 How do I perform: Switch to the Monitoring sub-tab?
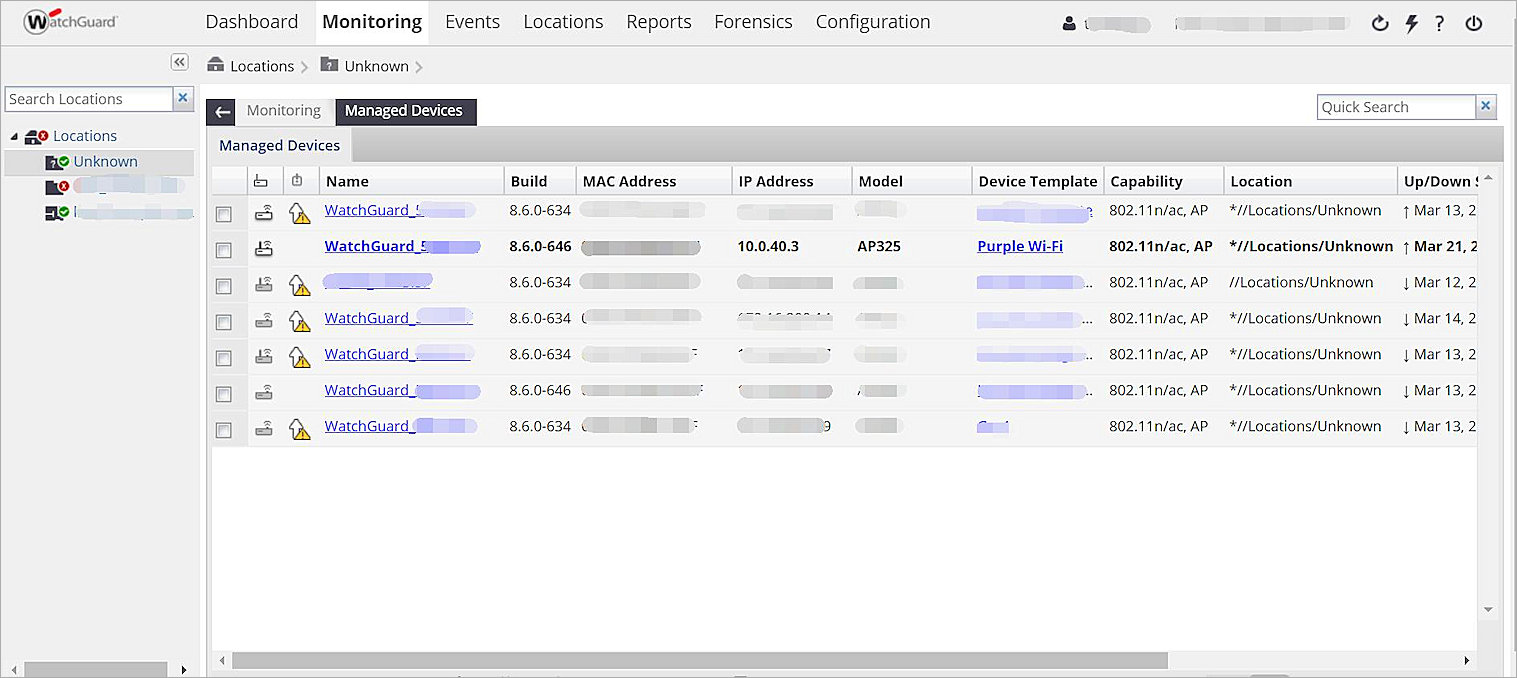283,111
